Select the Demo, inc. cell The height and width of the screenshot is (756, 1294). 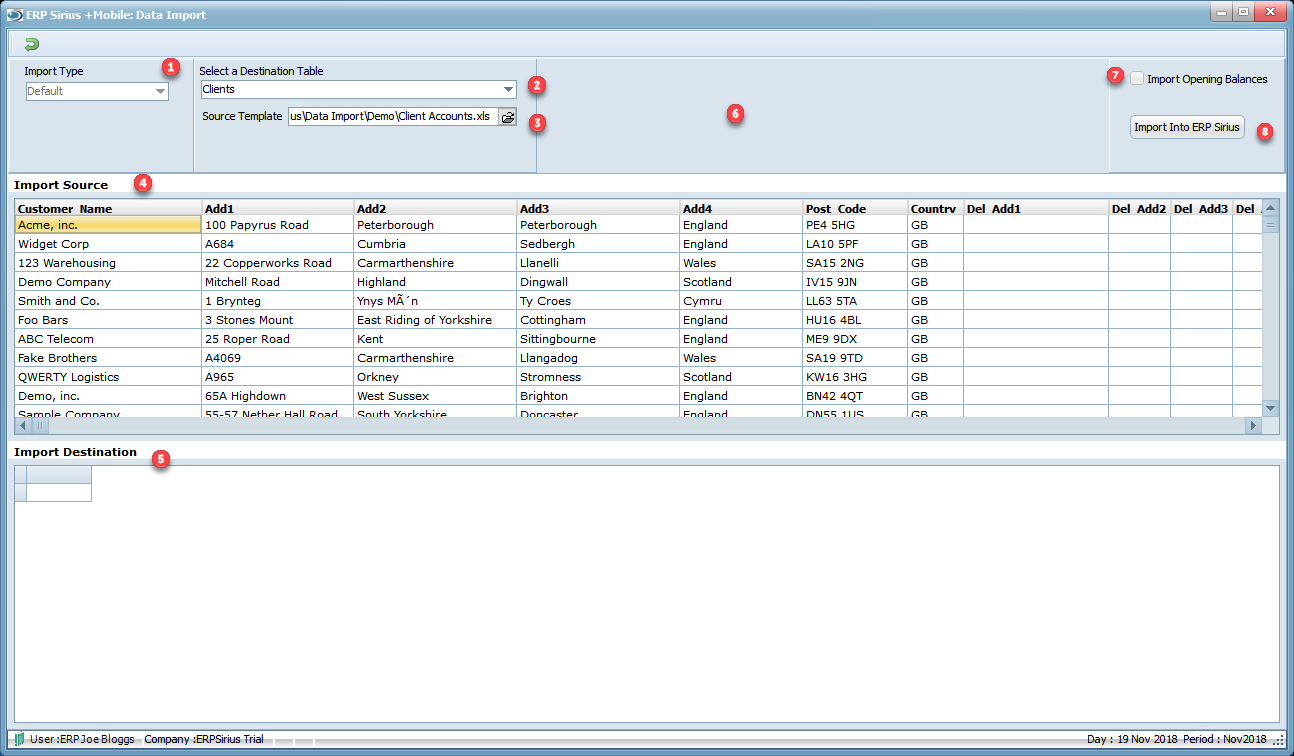pyautogui.click(x=108, y=396)
